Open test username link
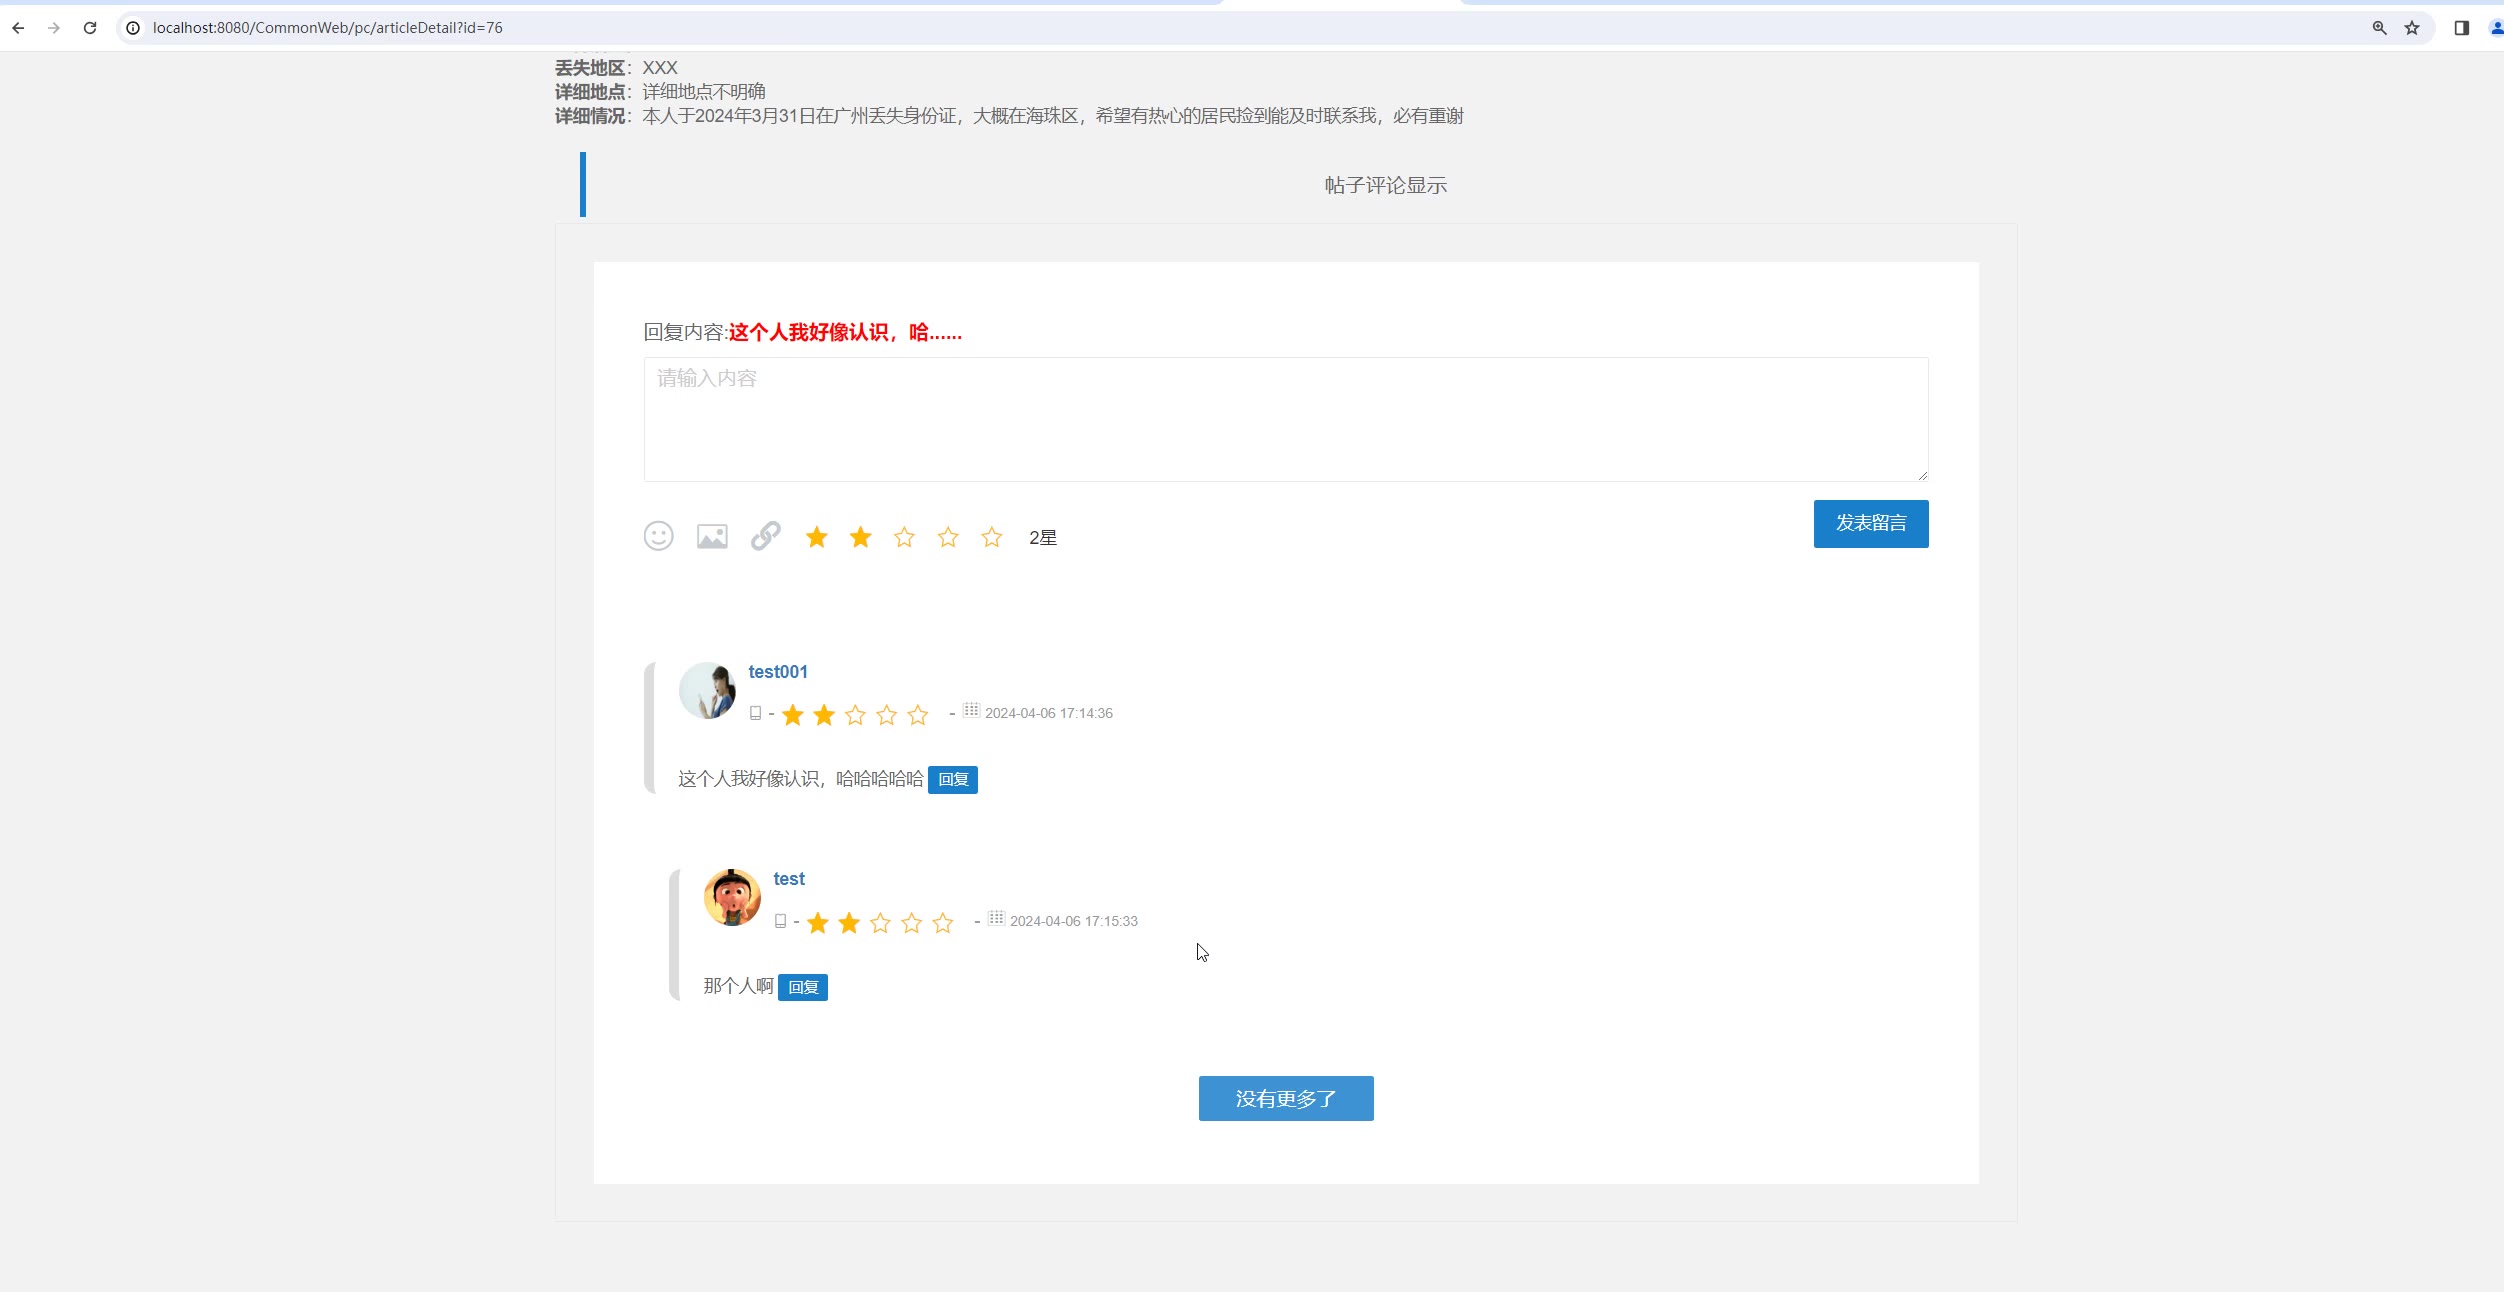Image resolution: width=2504 pixels, height=1292 pixels. (x=788, y=879)
